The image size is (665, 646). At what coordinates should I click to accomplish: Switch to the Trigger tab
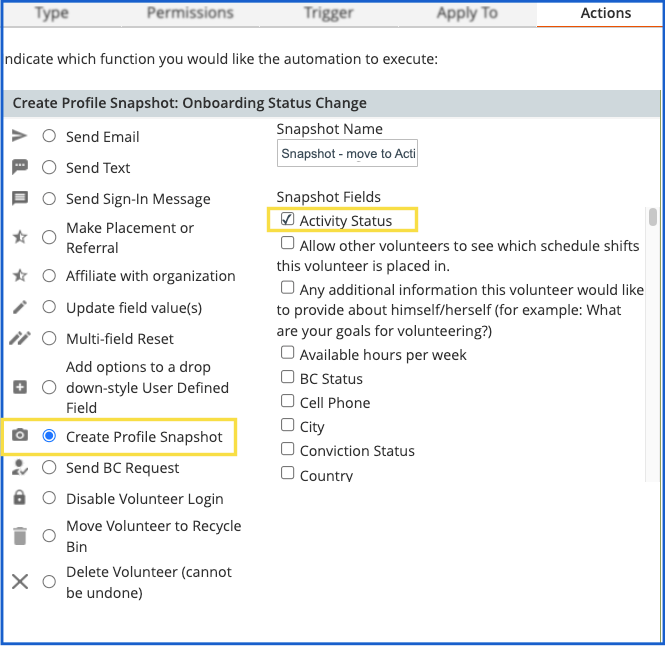coord(329,13)
